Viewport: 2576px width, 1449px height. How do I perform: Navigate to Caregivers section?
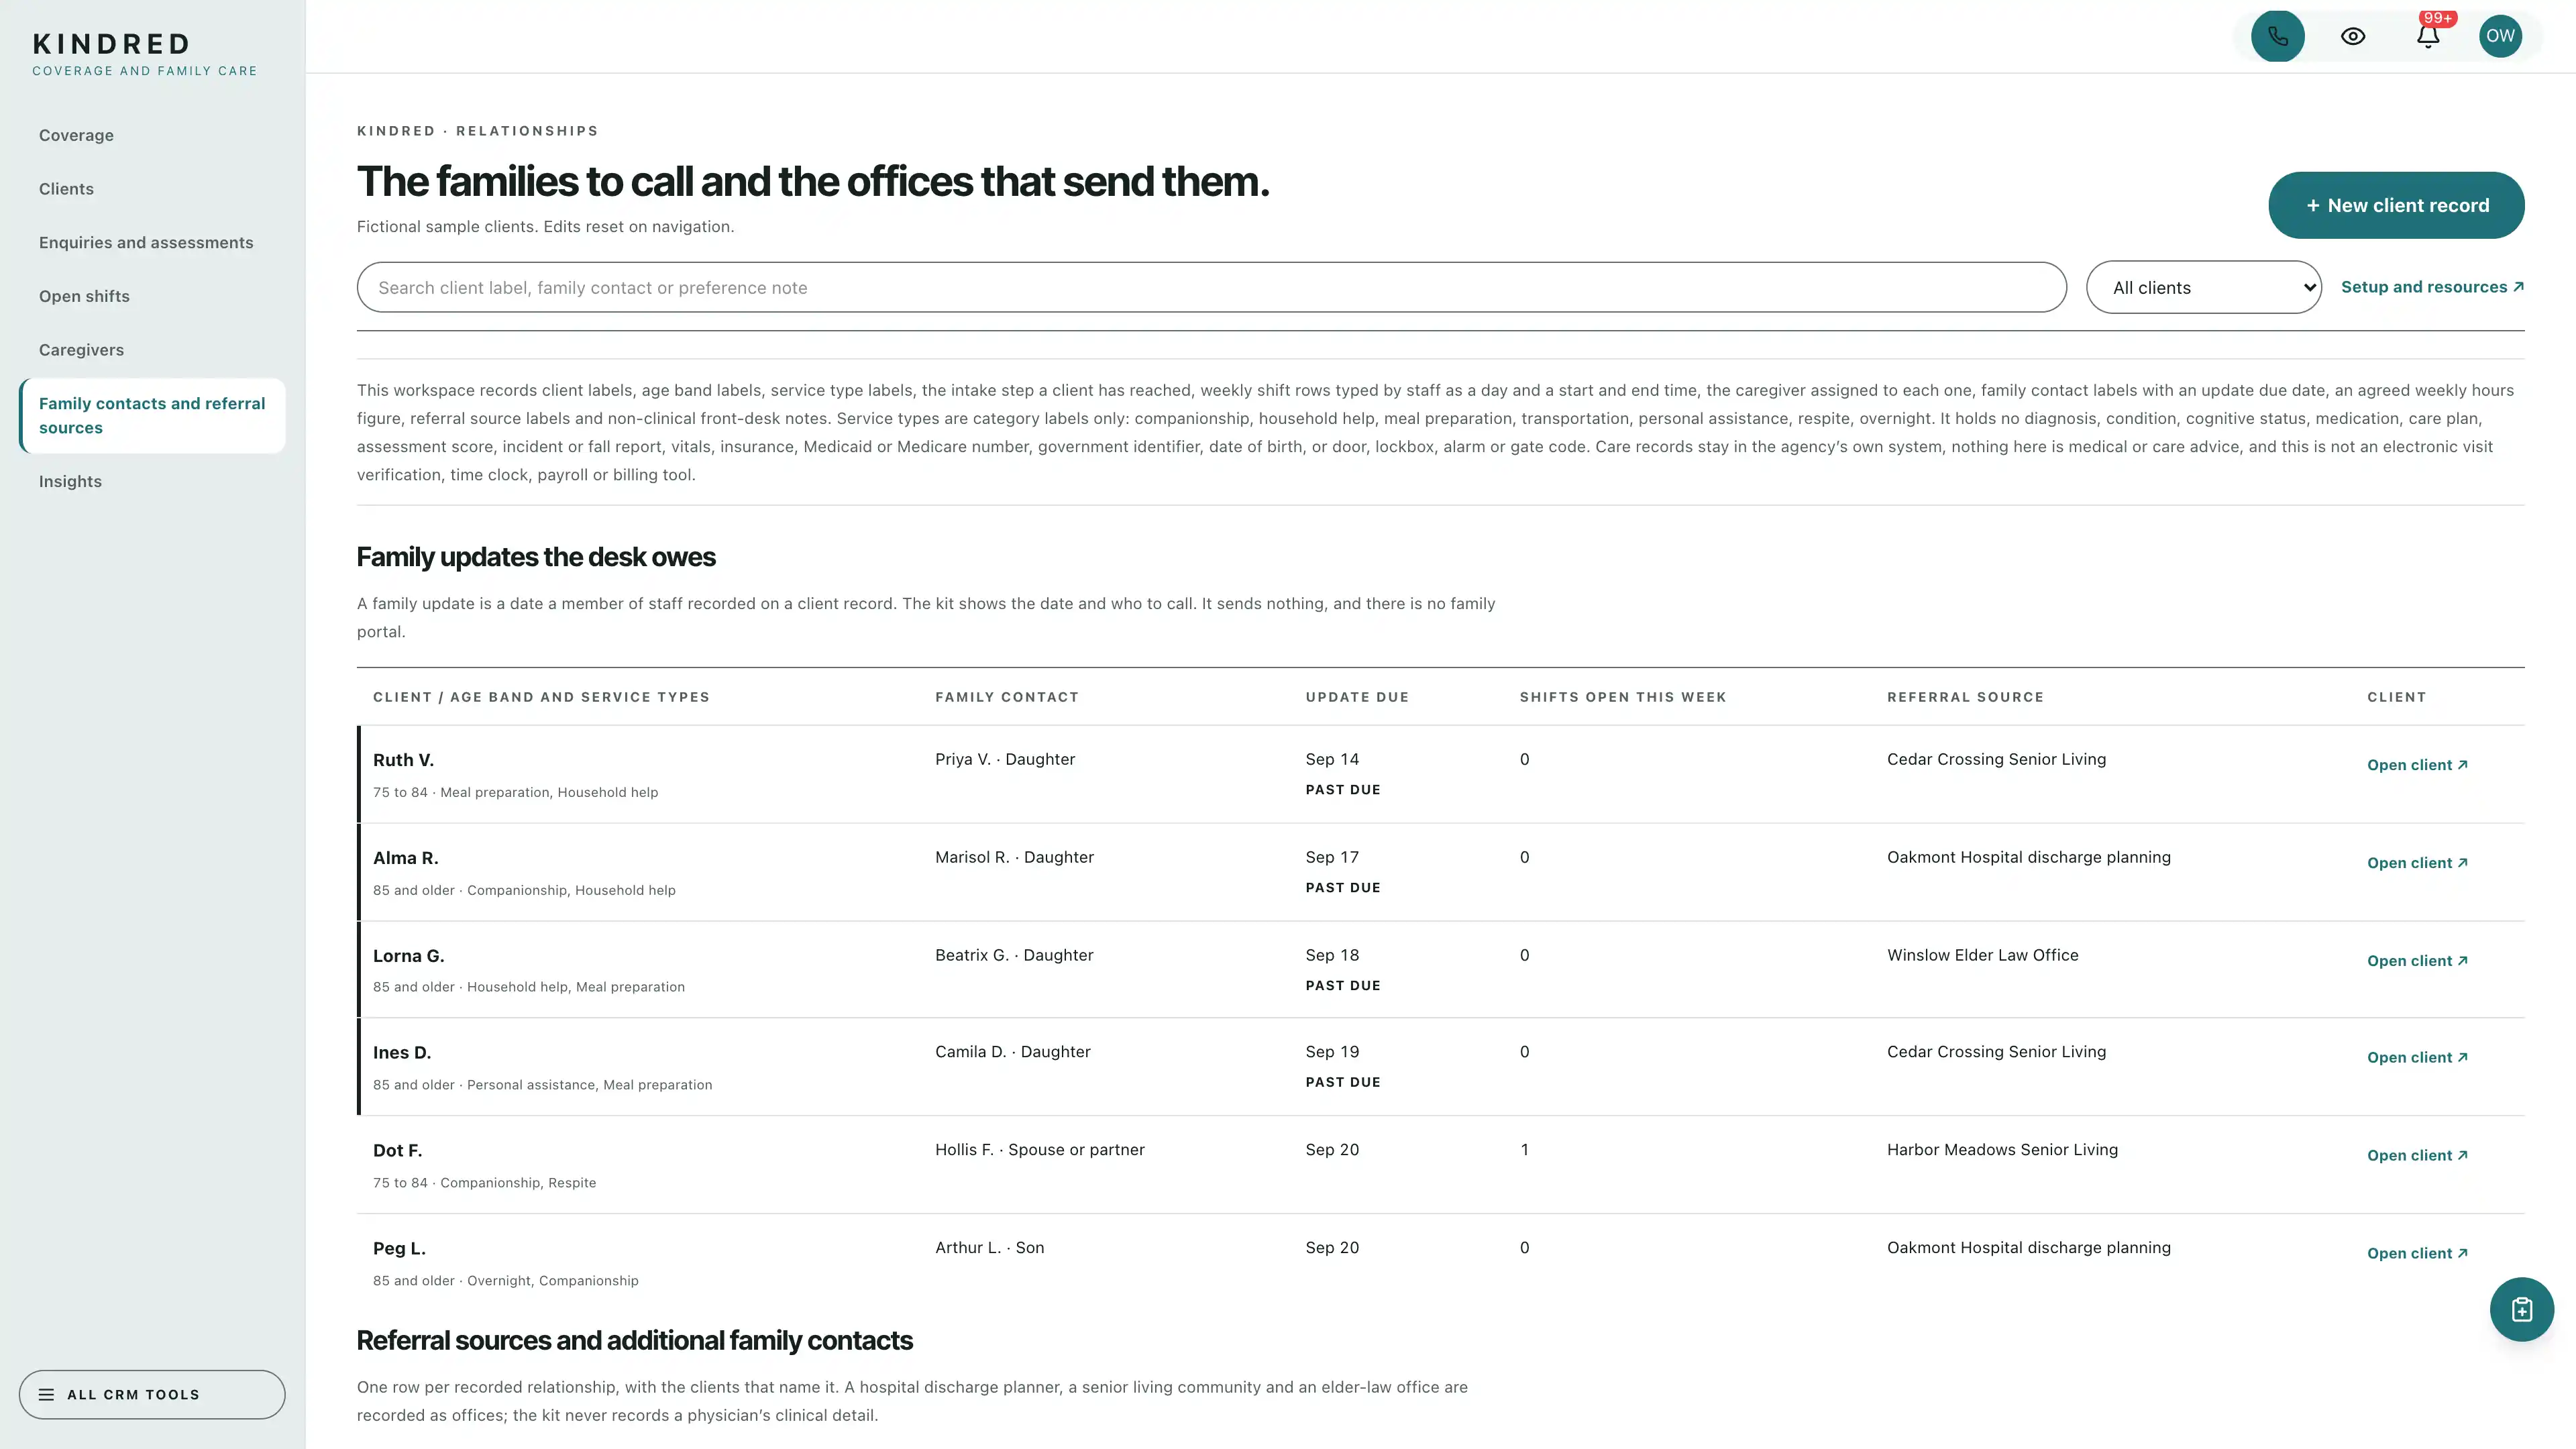[x=81, y=350]
